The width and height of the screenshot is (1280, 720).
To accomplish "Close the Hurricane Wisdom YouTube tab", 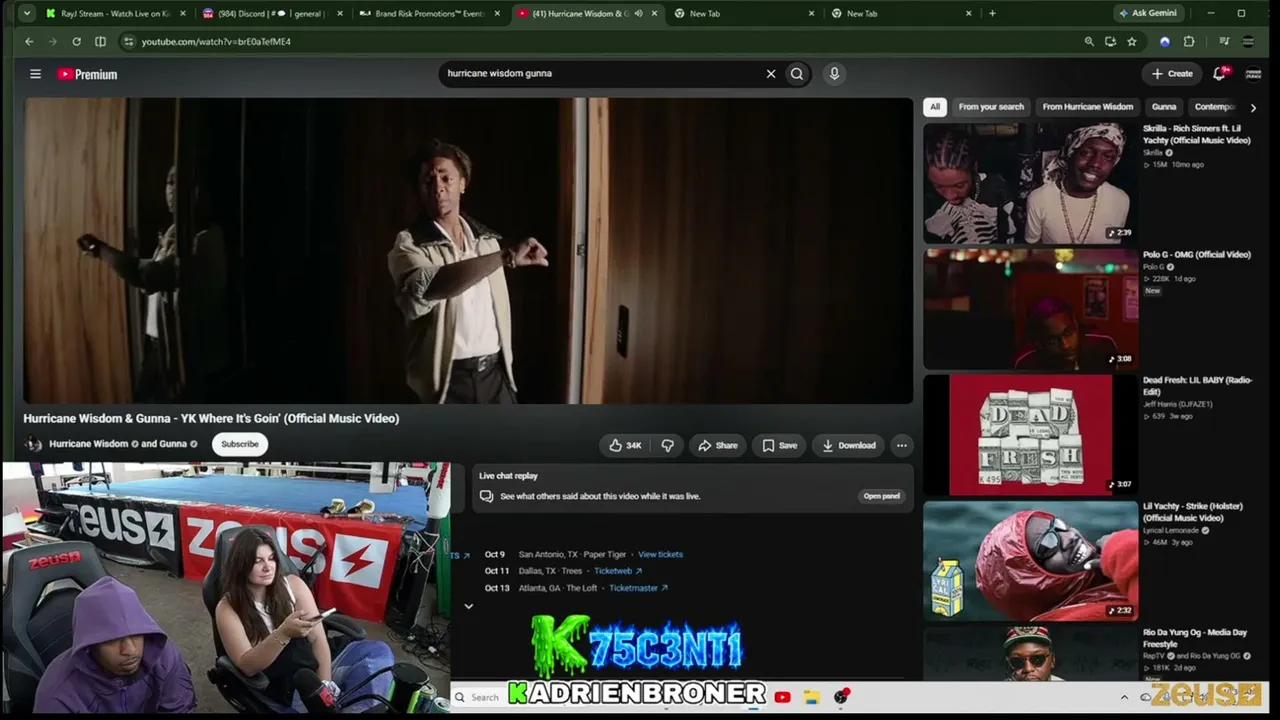I will 655,14.
